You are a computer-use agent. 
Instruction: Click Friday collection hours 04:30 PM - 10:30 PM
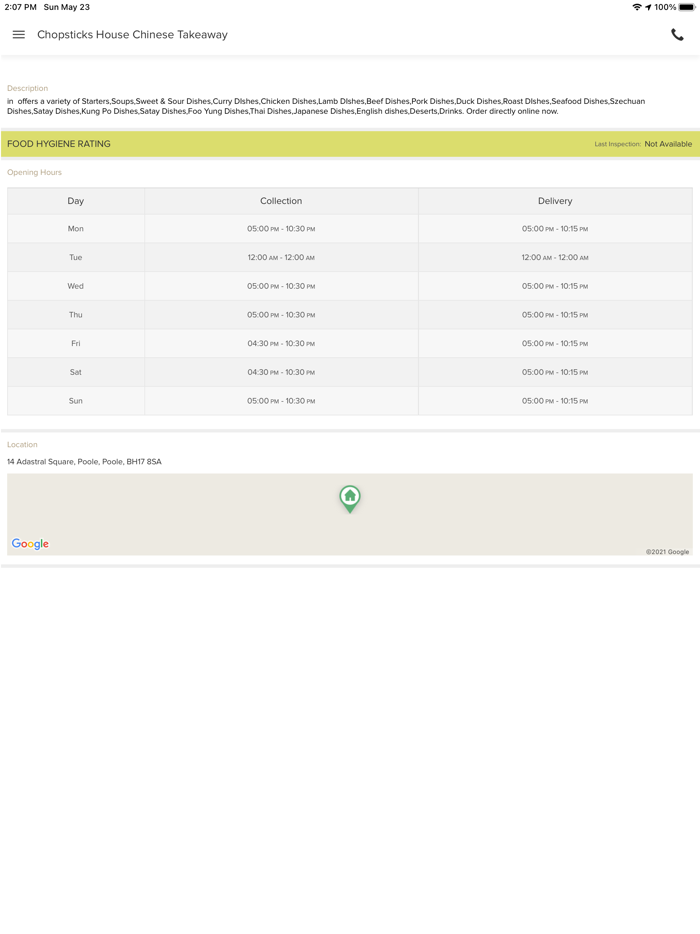point(281,343)
